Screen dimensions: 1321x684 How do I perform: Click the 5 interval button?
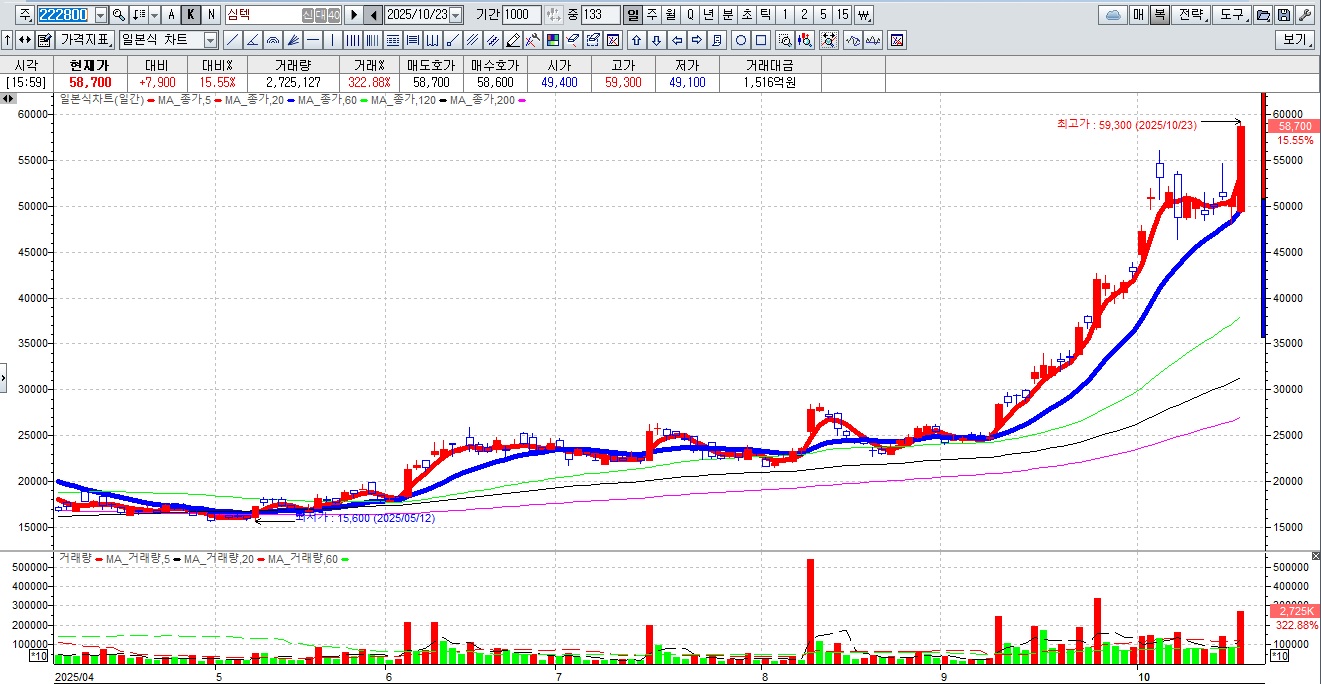[x=823, y=15]
